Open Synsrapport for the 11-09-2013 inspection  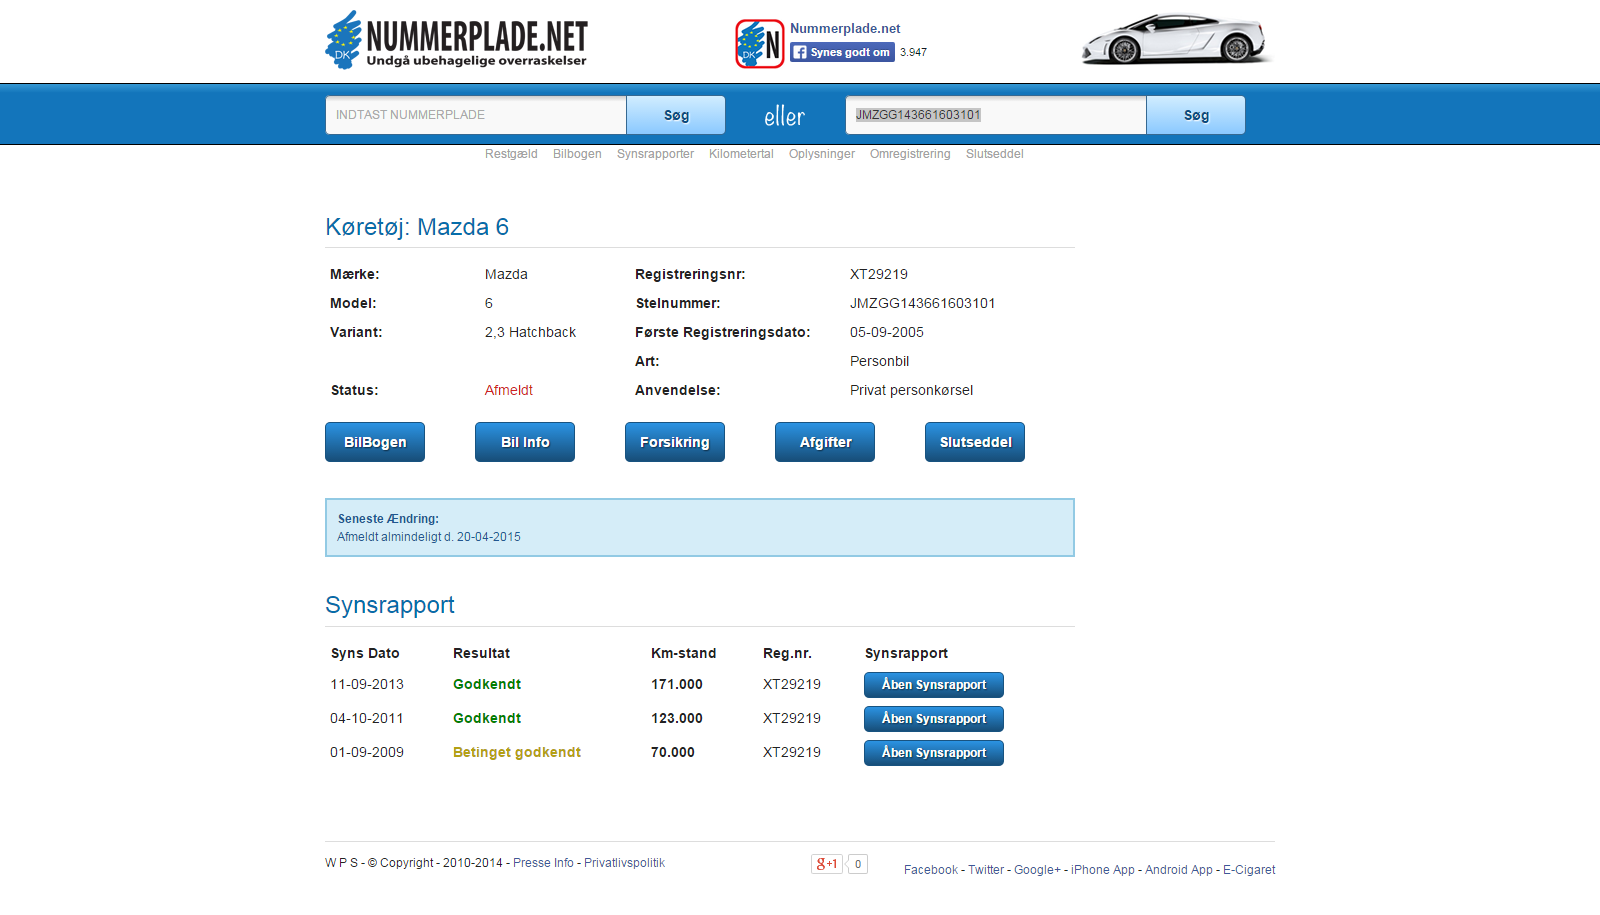(x=934, y=685)
